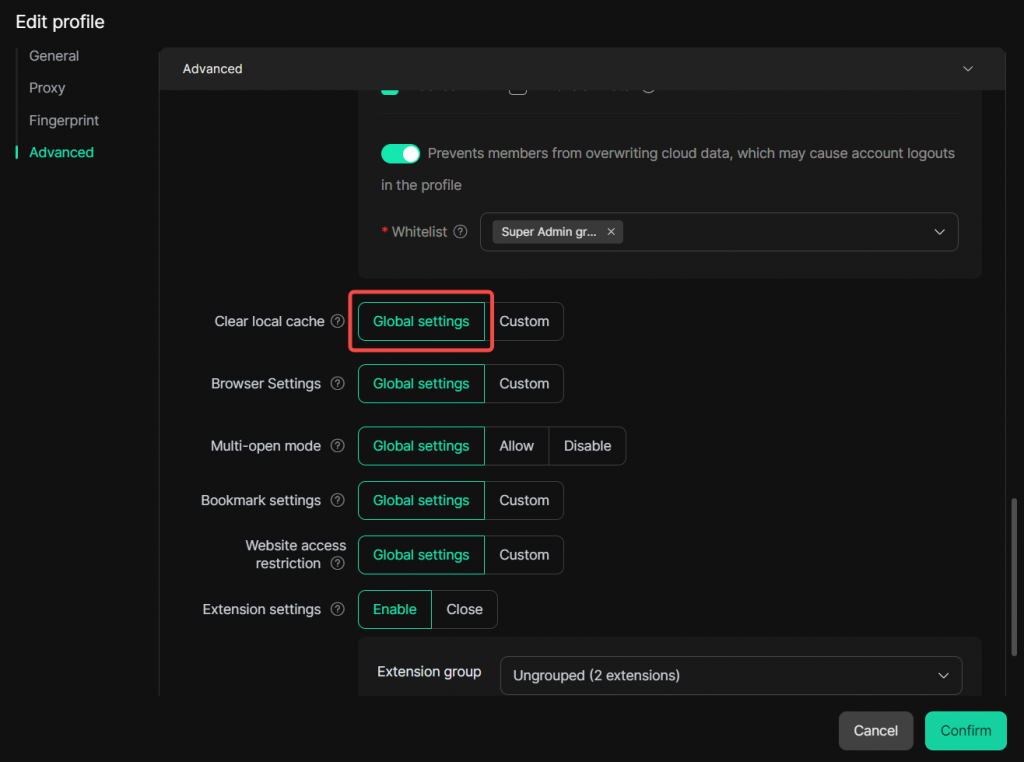This screenshot has width=1024, height=762.
Task: Select Custom for Clear local cache
Action: pyautogui.click(x=524, y=322)
